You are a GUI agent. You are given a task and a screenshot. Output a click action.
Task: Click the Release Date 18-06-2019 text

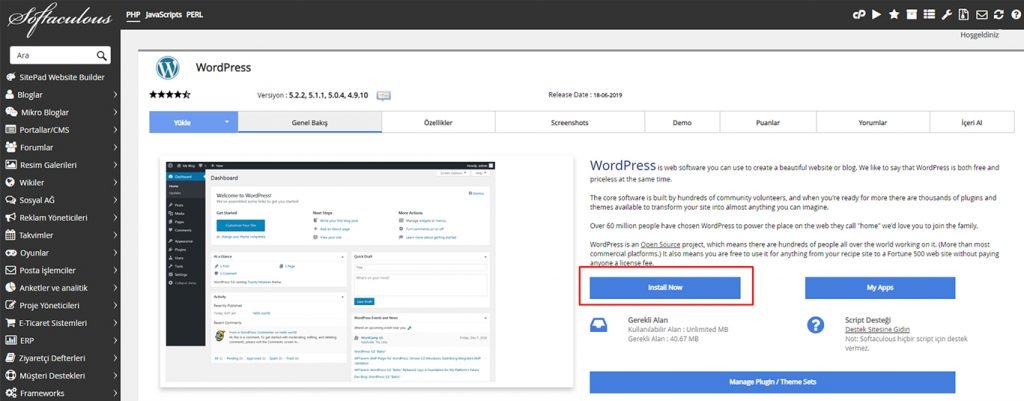[x=585, y=95]
